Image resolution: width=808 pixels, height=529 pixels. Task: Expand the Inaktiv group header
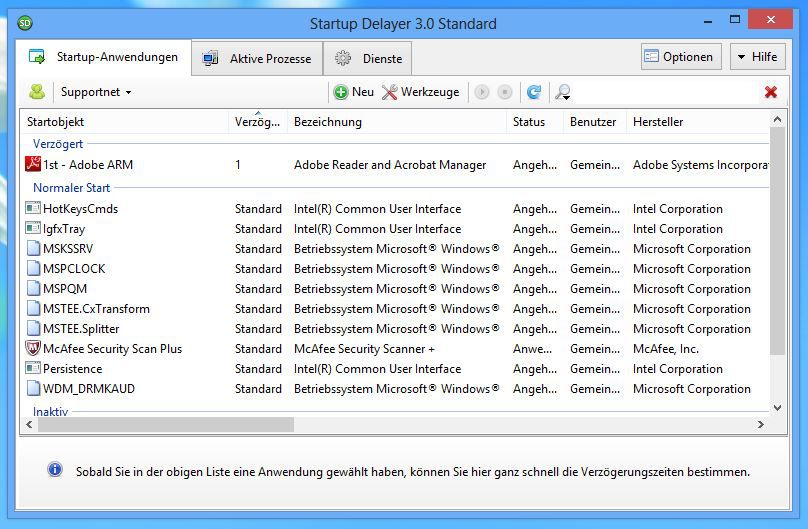pos(50,412)
